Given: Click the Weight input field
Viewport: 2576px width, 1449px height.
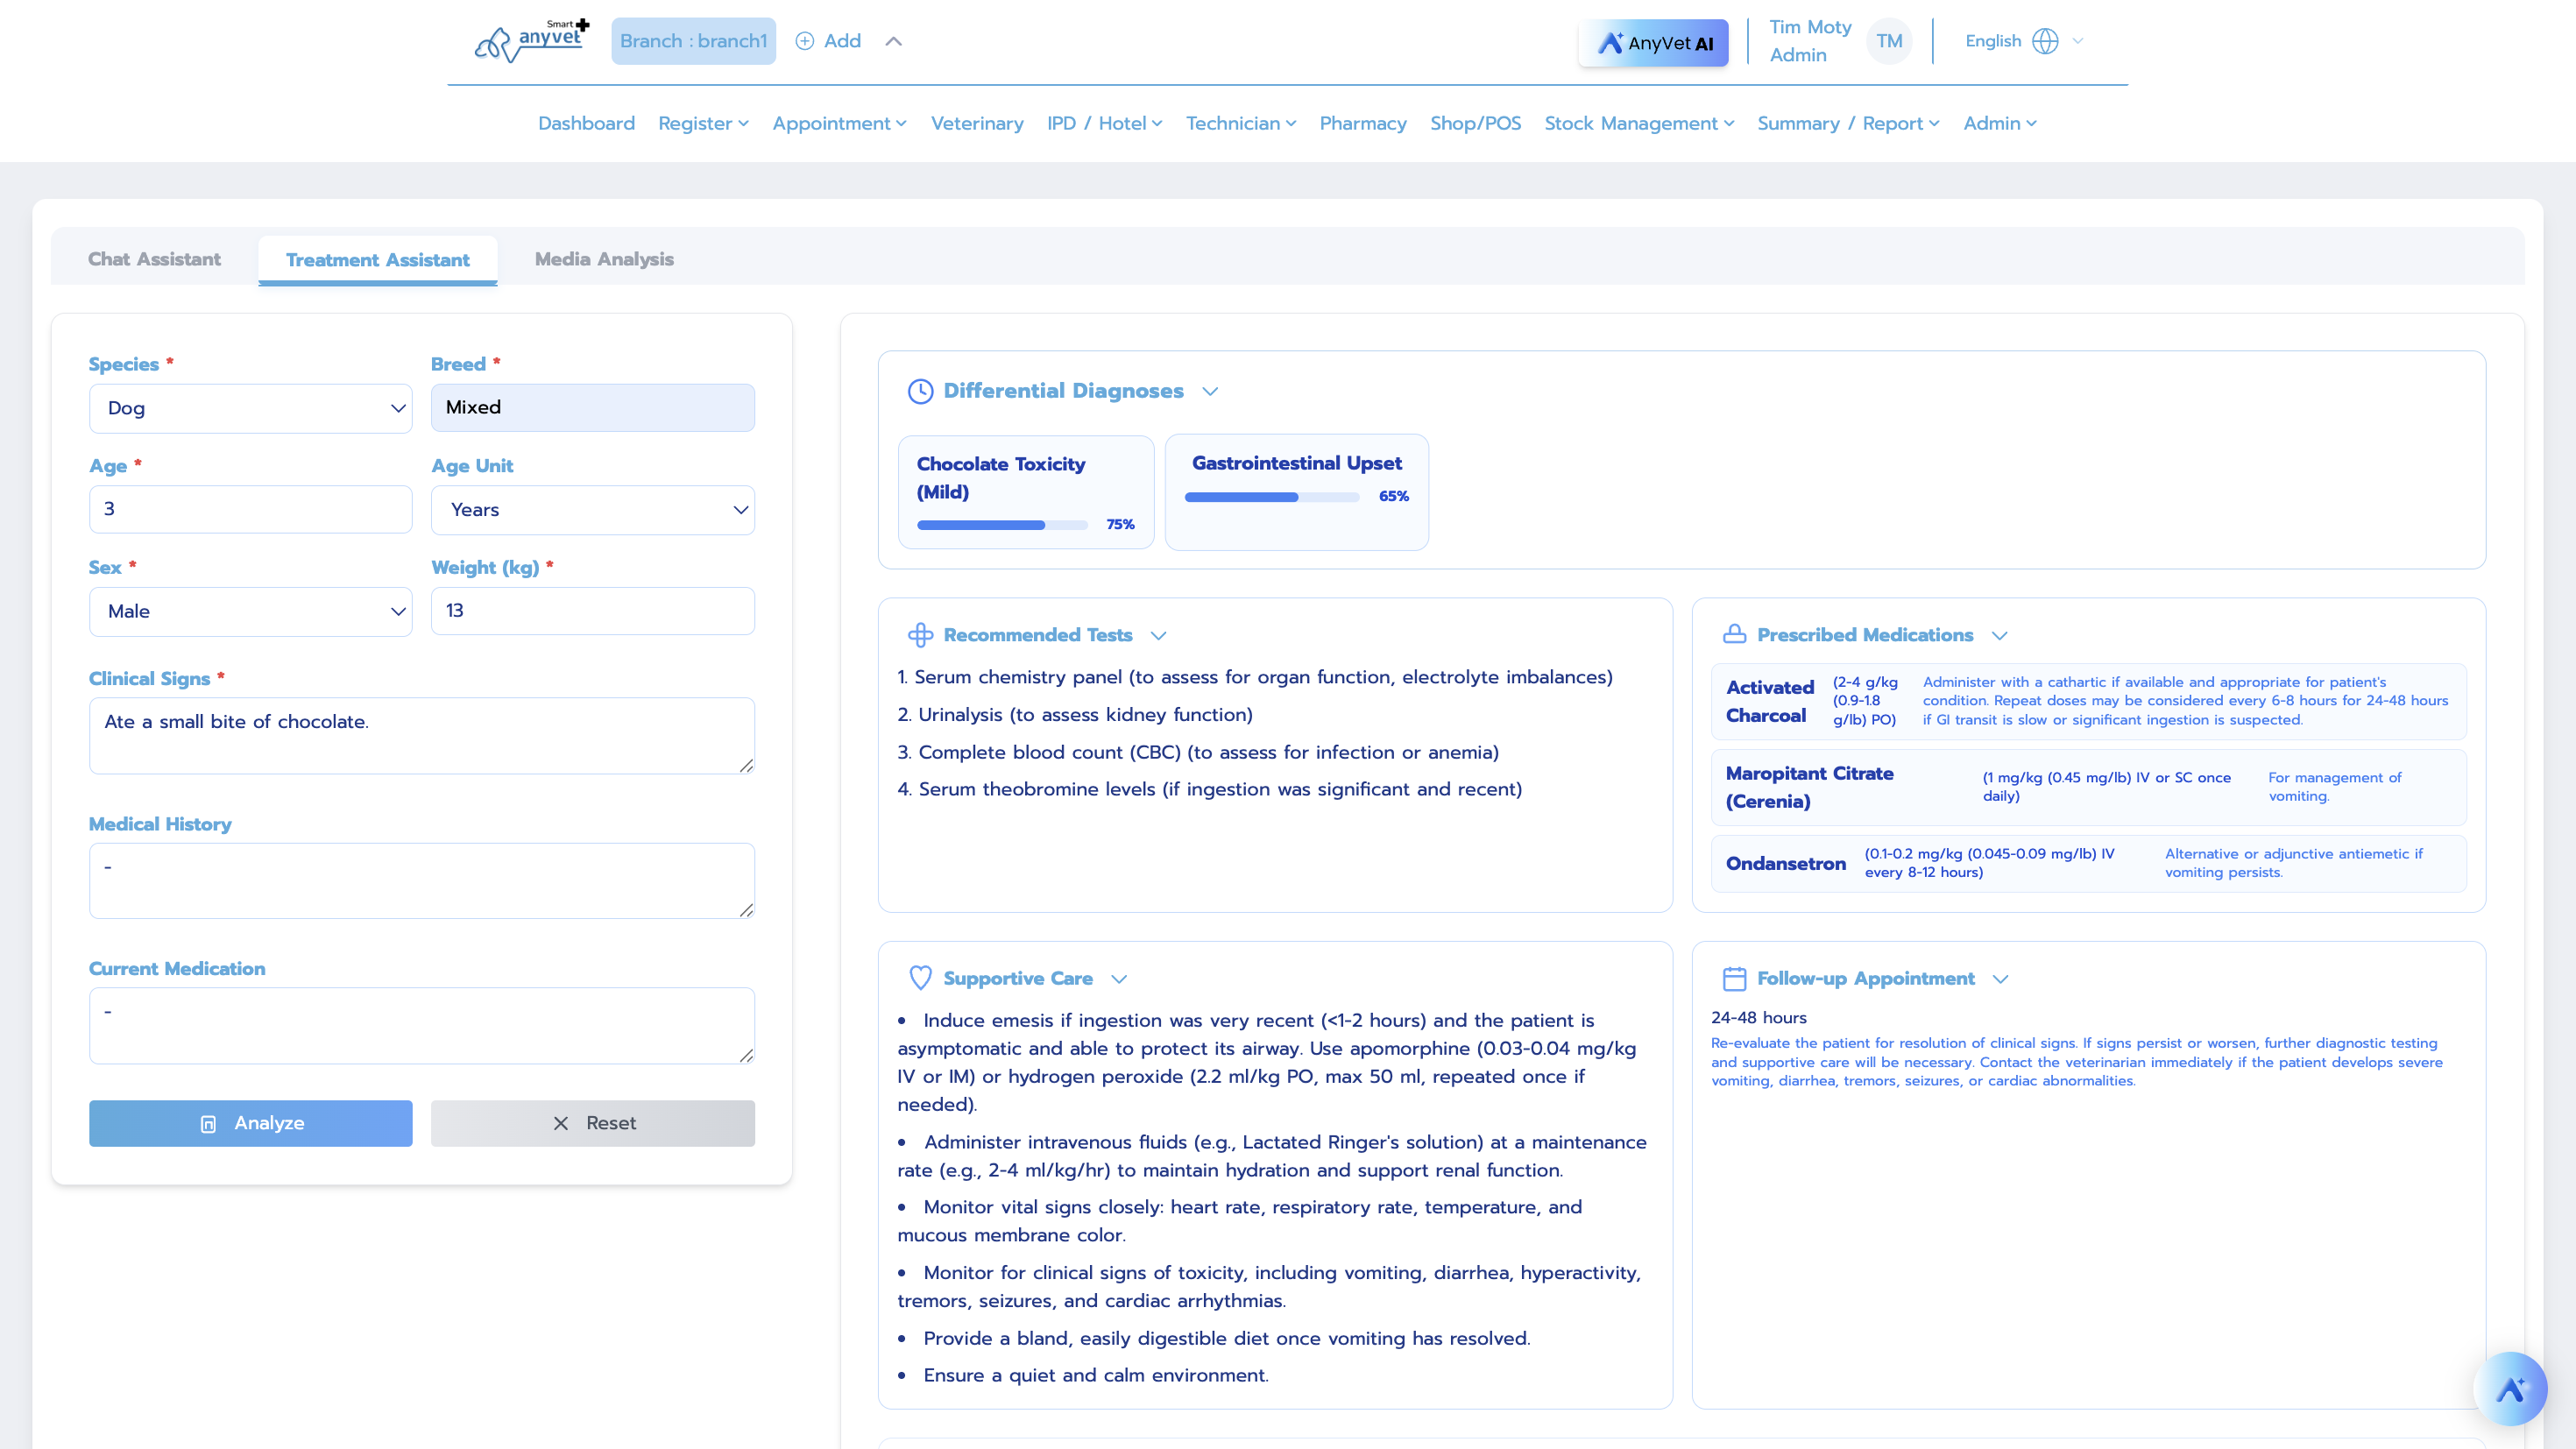Looking at the screenshot, I should [592, 610].
